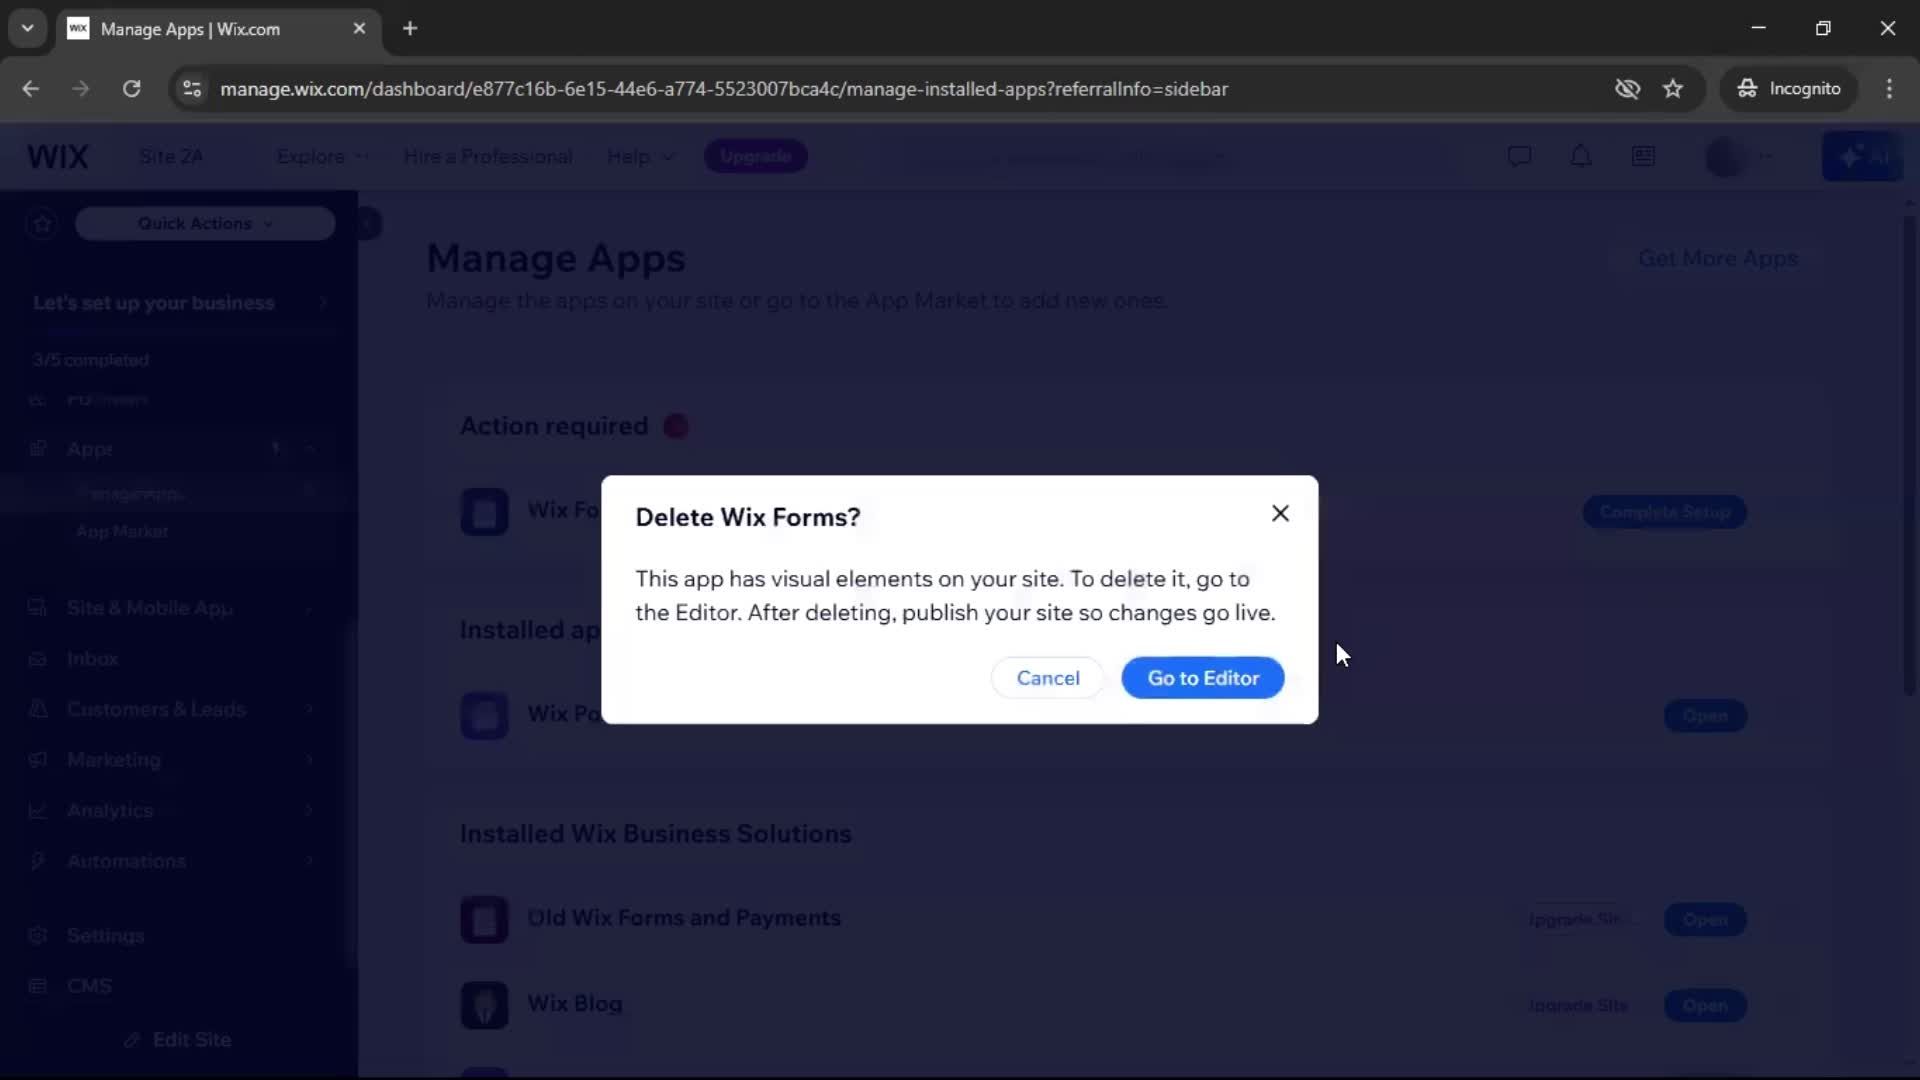Open the tab search dropdown
The height and width of the screenshot is (1080, 1920).
click(x=28, y=29)
